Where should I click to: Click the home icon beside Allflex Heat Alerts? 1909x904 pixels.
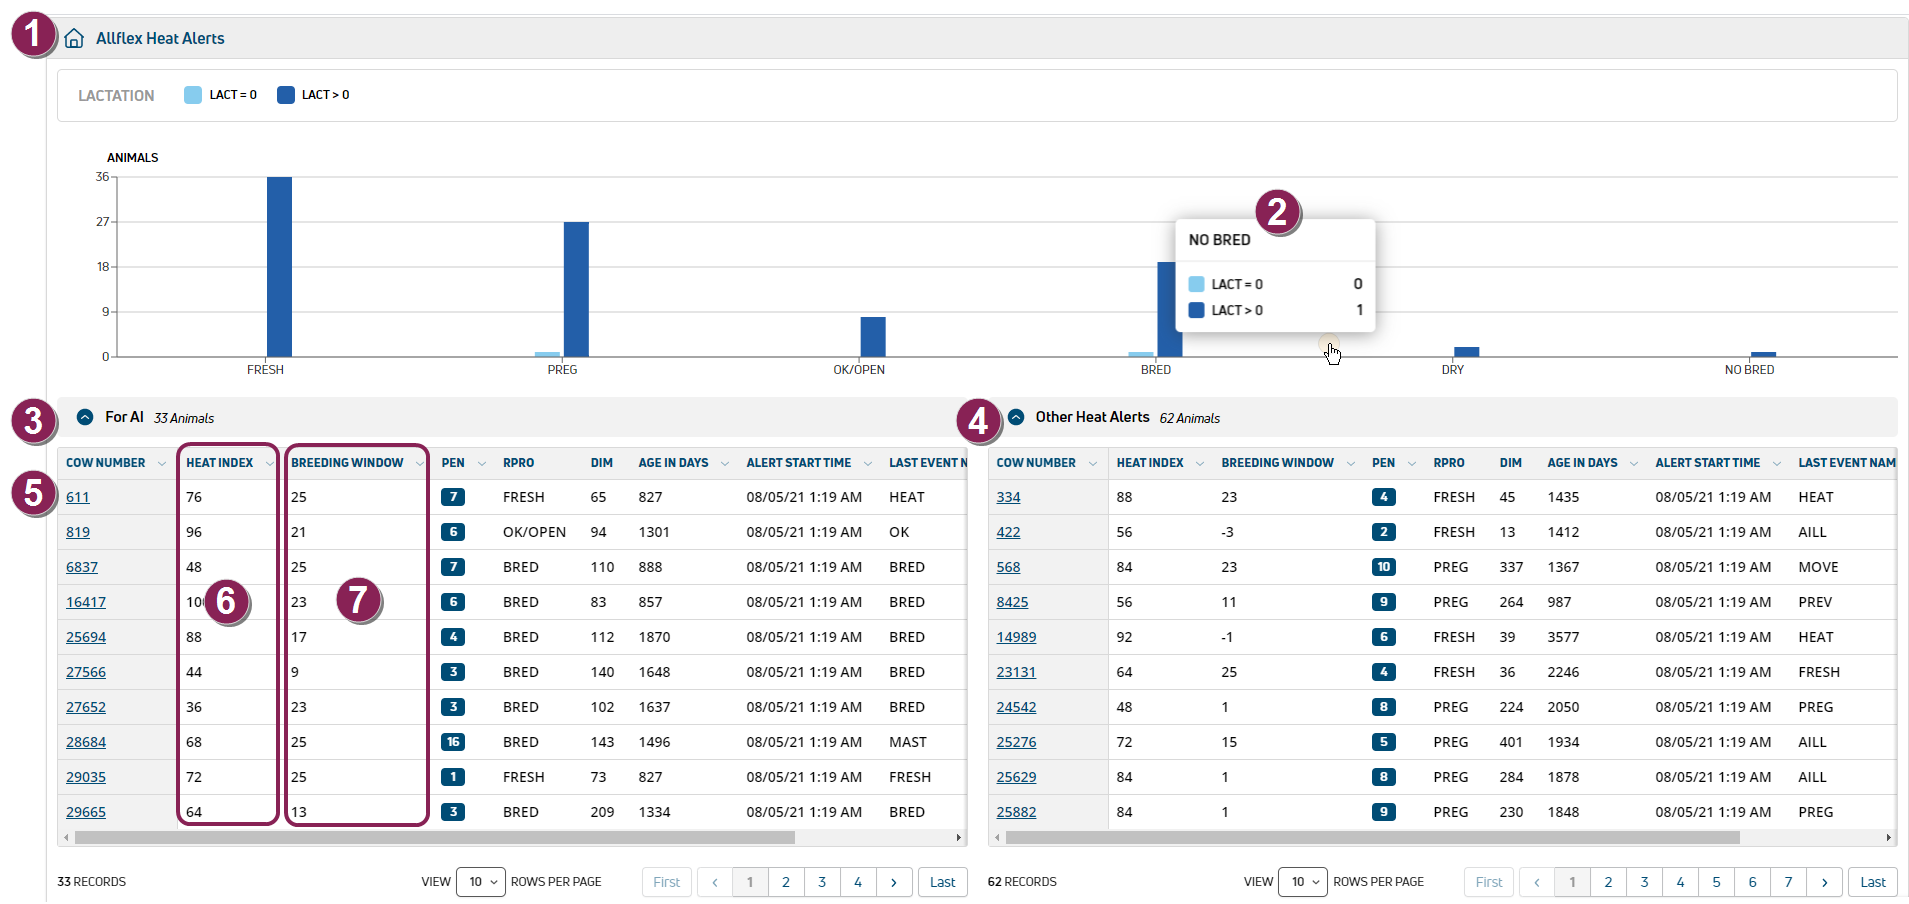click(74, 39)
